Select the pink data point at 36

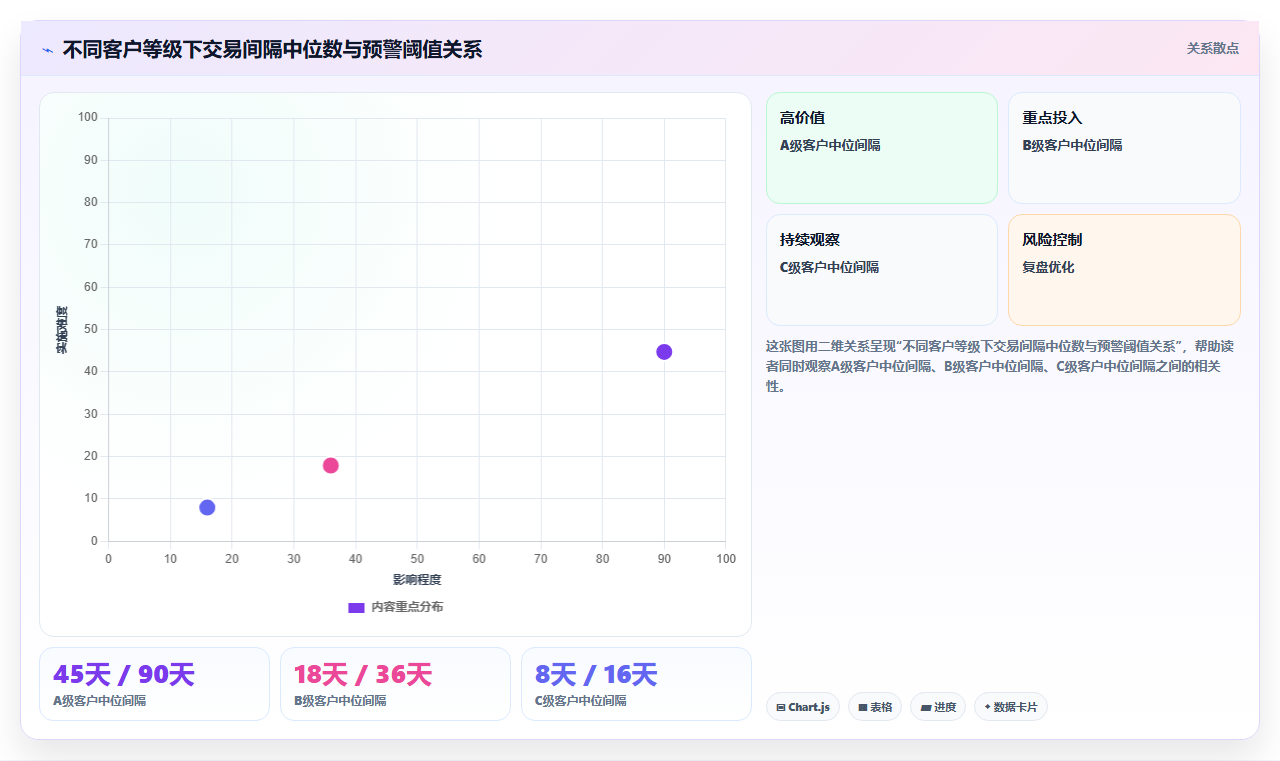coord(331,465)
